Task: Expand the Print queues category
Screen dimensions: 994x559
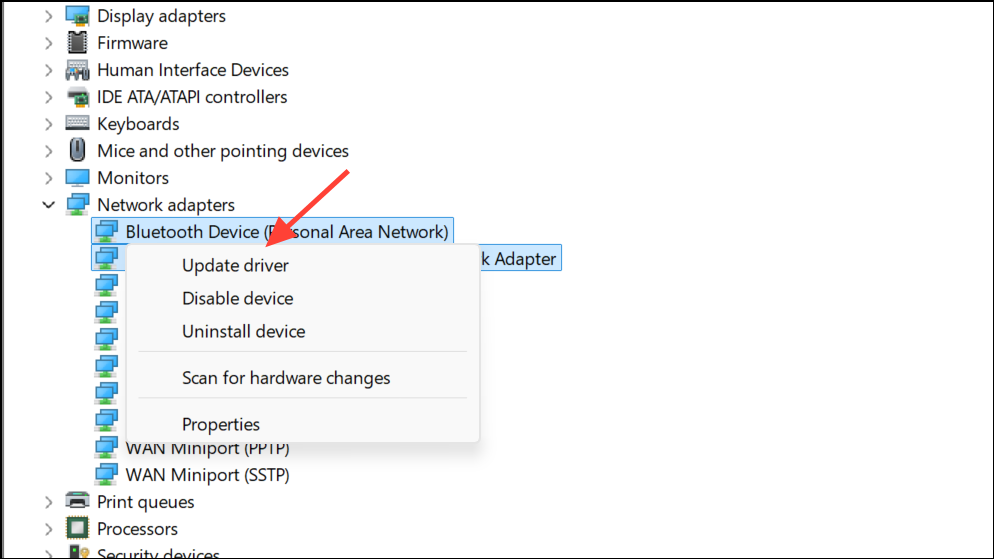Action: 48,502
